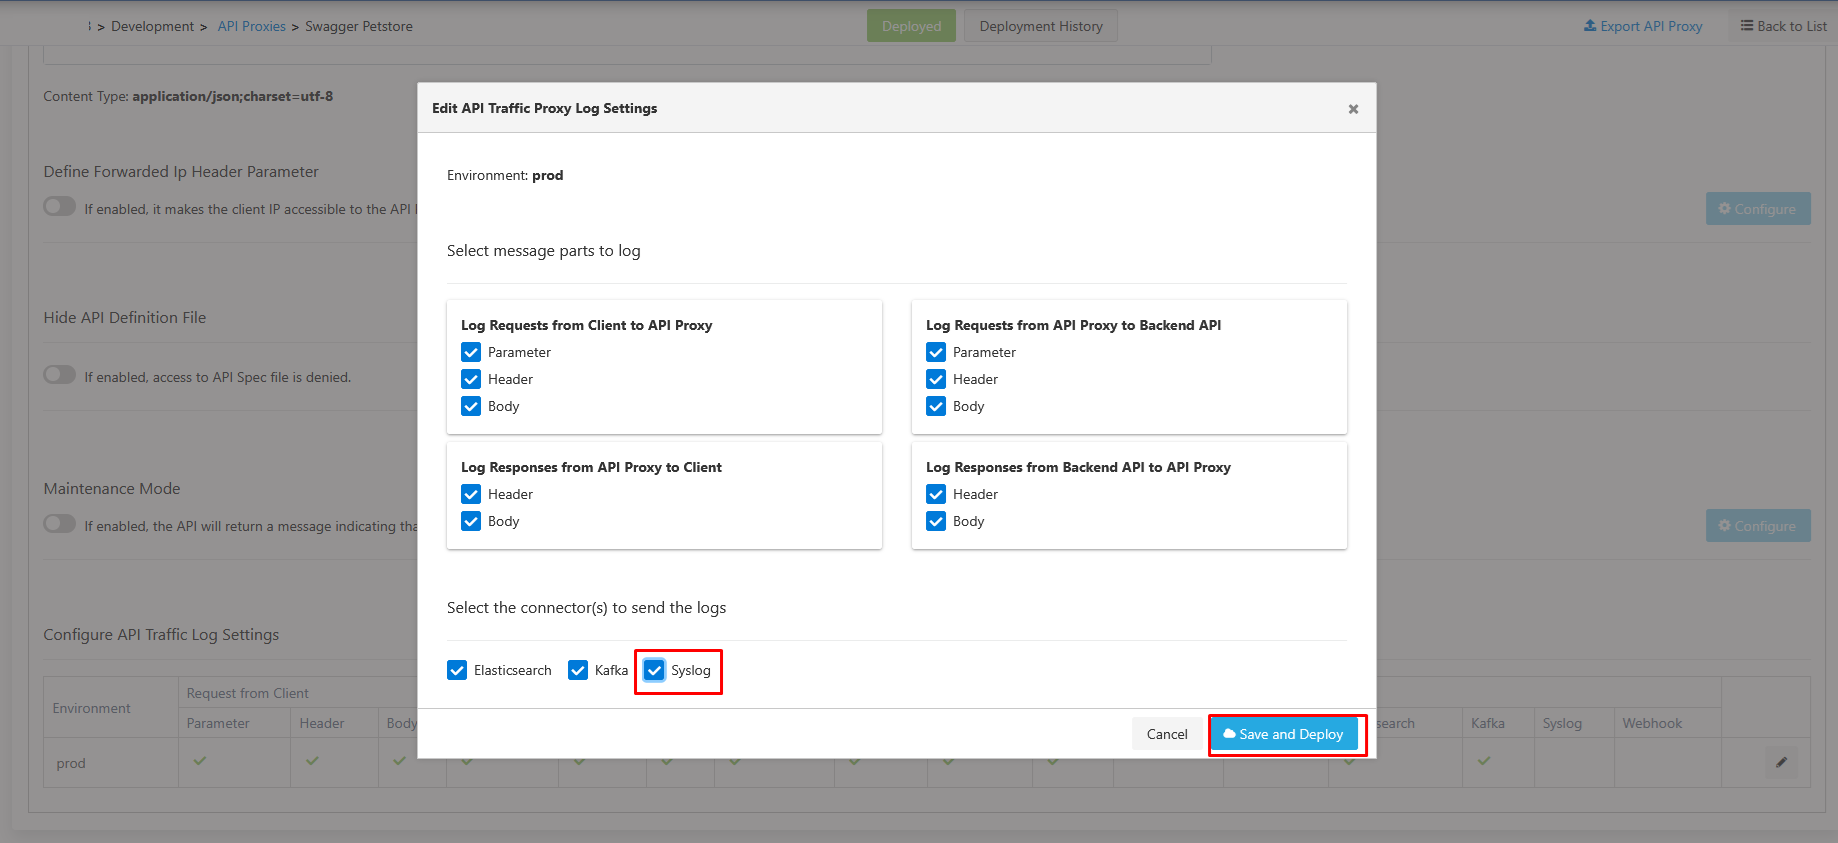Click the pencil edit icon in prod row
This screenshot has width=1838, height=843.
[1780, 763]
